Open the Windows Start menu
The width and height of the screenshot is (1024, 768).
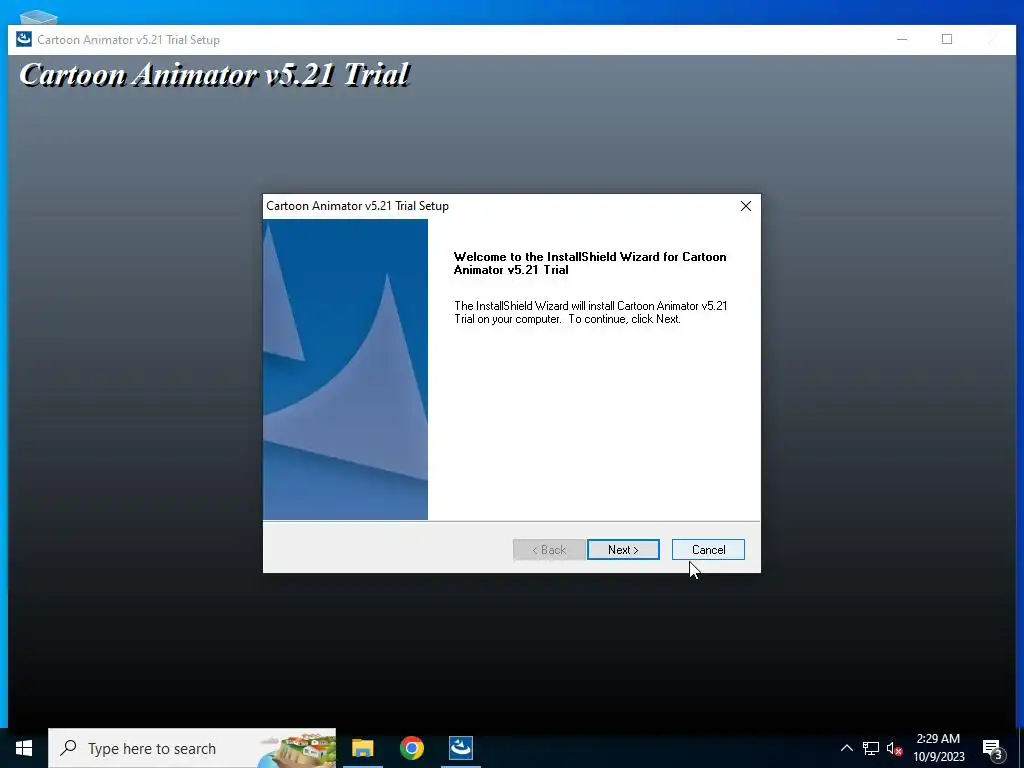(x=24, y=748)
